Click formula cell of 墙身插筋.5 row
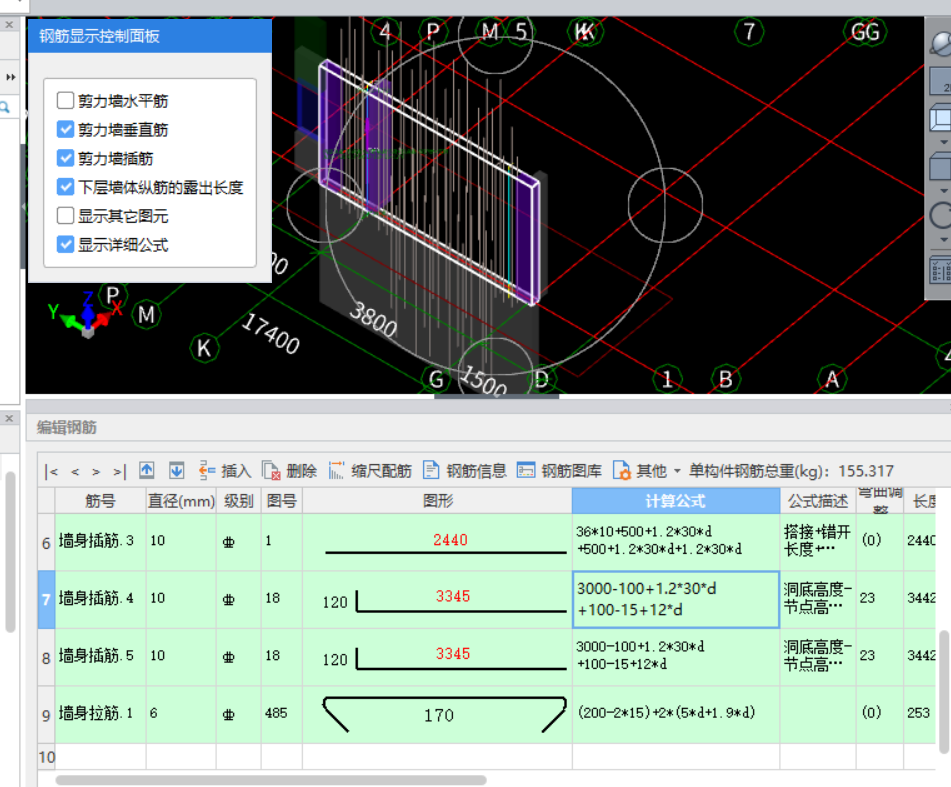951x787 pixels. (676, 656)
